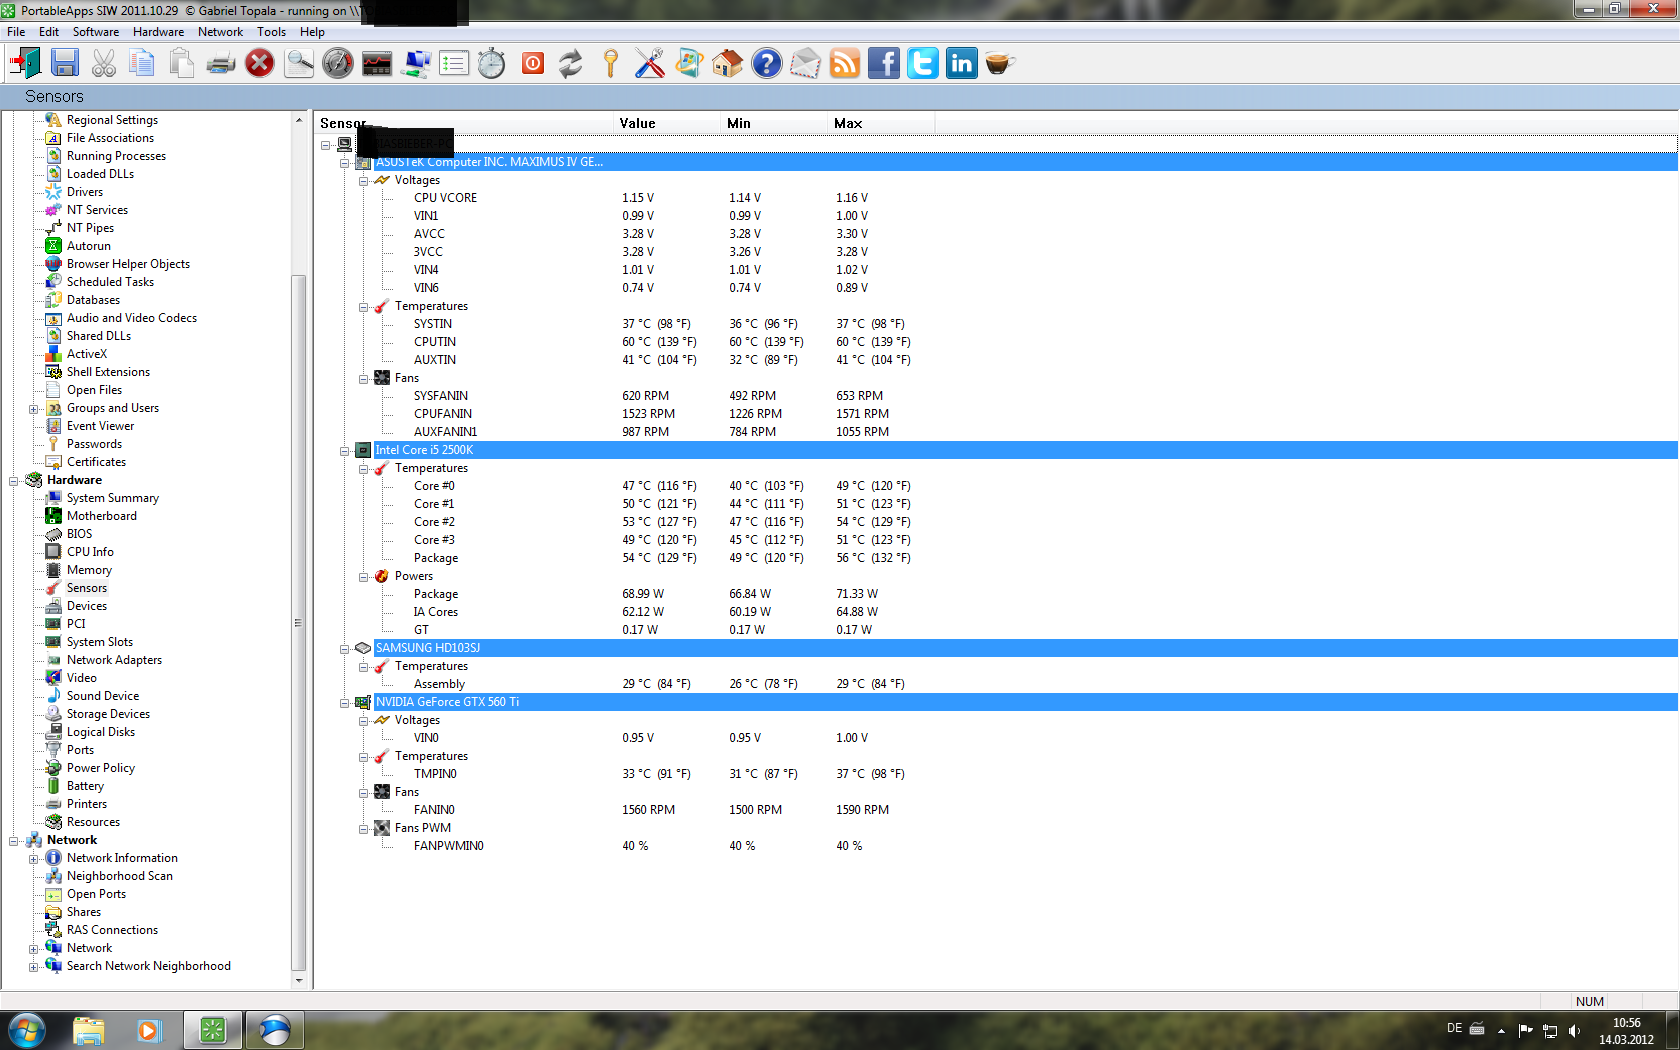The height and width of the screenshot is (1050, 1680).
Task: Collapse the Intel Core i5 2500K node
Action: [x=345, y=450]
